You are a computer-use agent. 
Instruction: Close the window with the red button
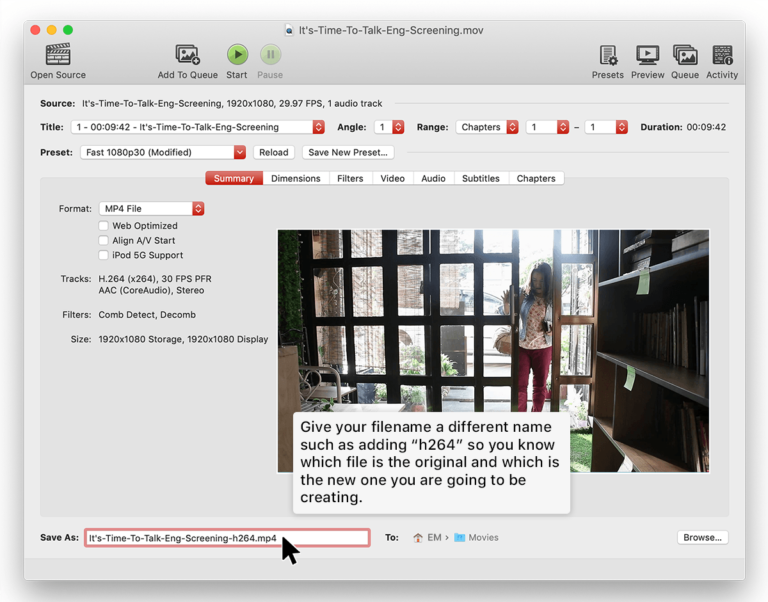pos(35,30)
